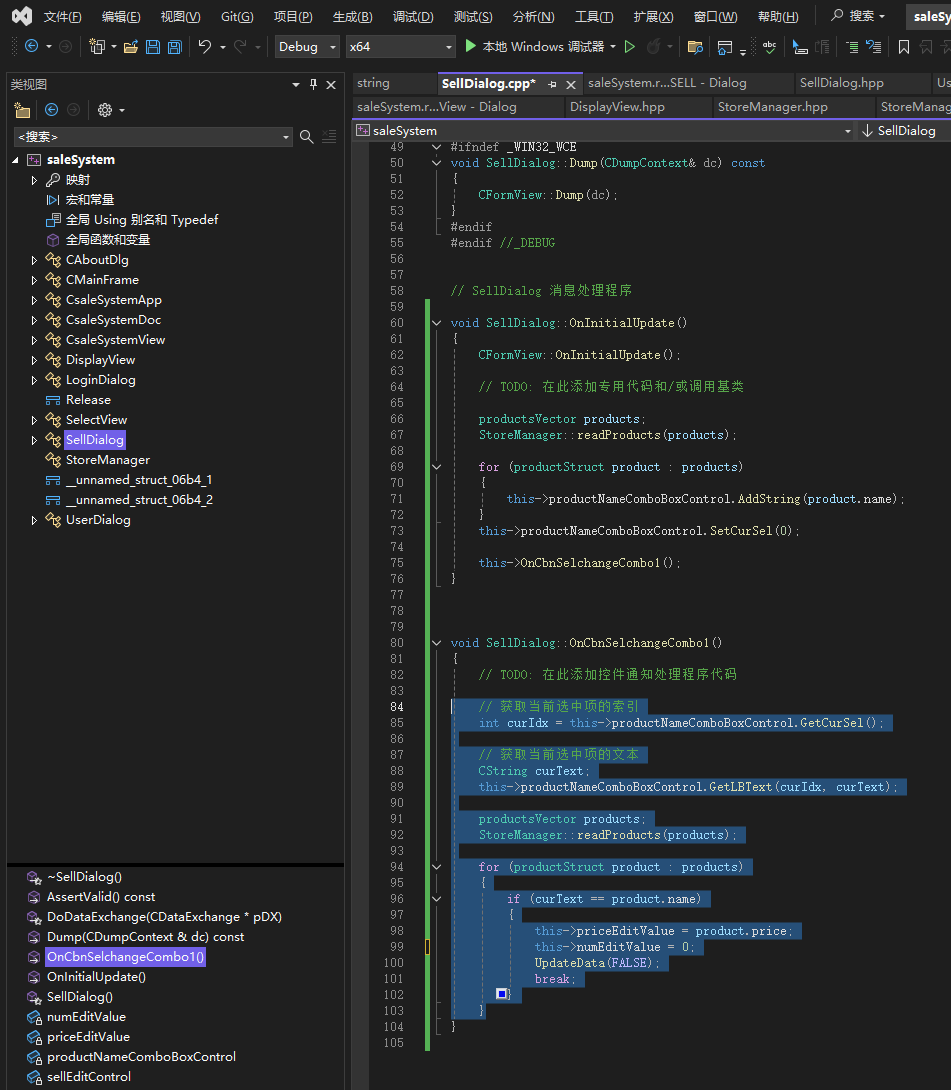The height and width of the screenshot is (1090, 951).
Task: Toggle auto-hide pin for class view panel
Action: 313,85
